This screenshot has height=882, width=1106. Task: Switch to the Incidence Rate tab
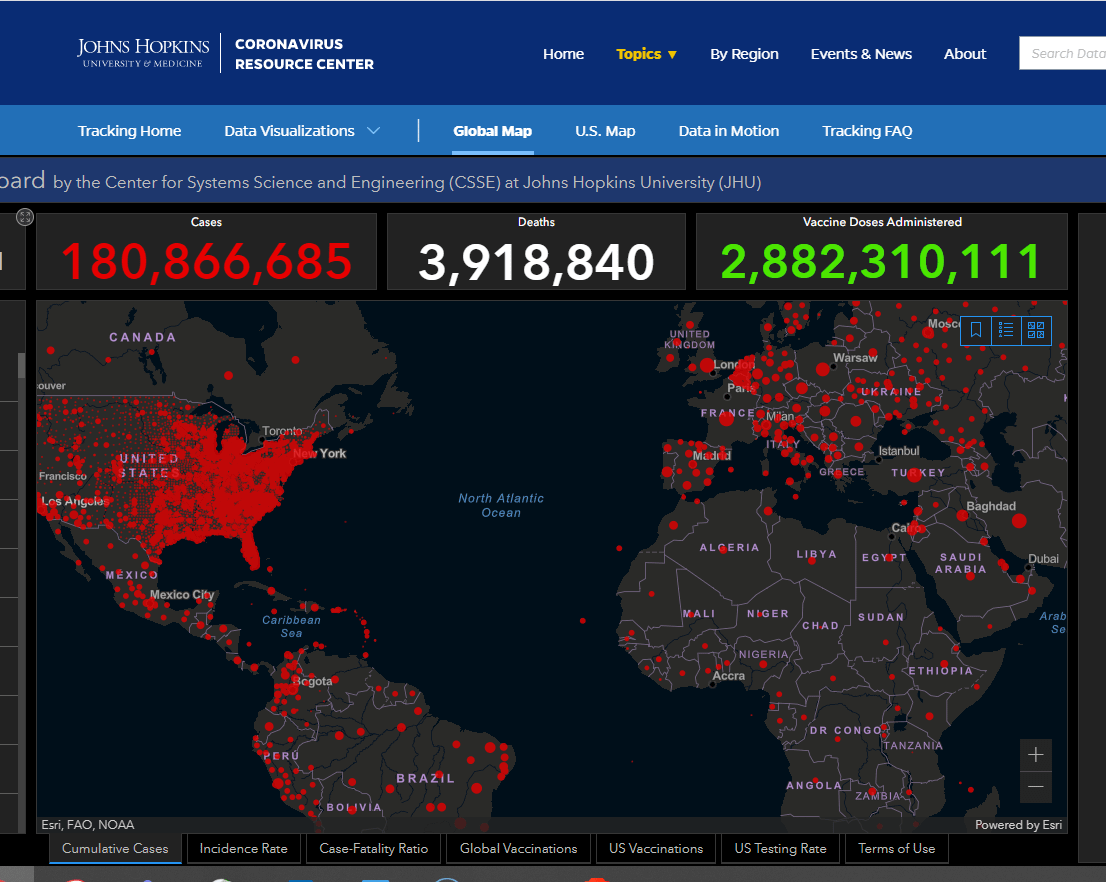pyautogui.click(x=243, y=849)
